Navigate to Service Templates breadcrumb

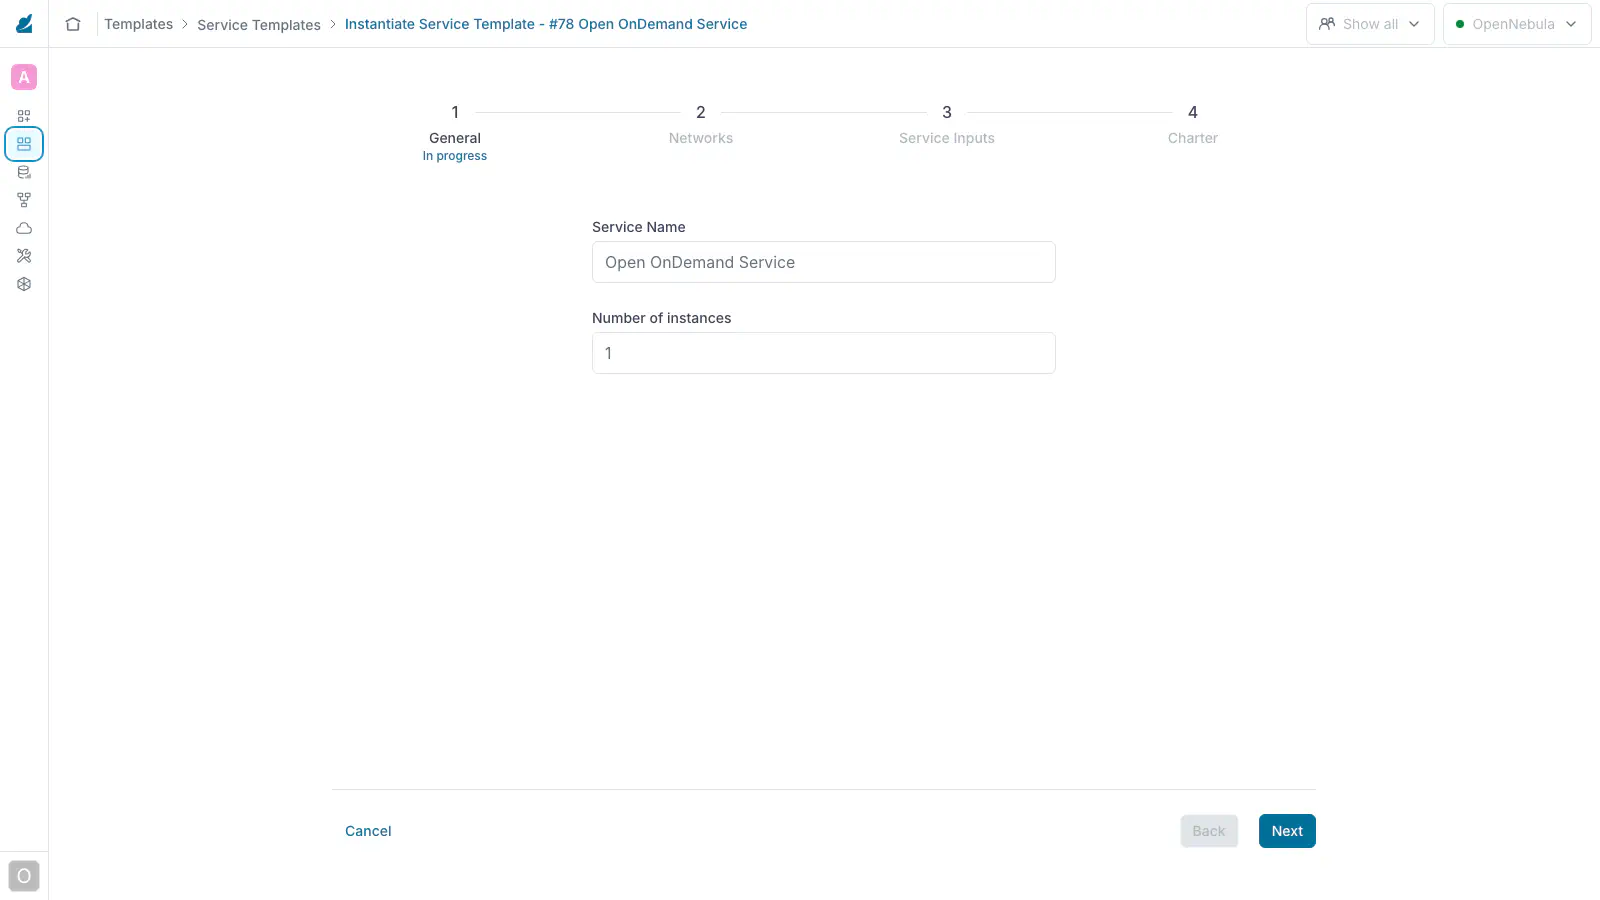(x=259, y=25)
